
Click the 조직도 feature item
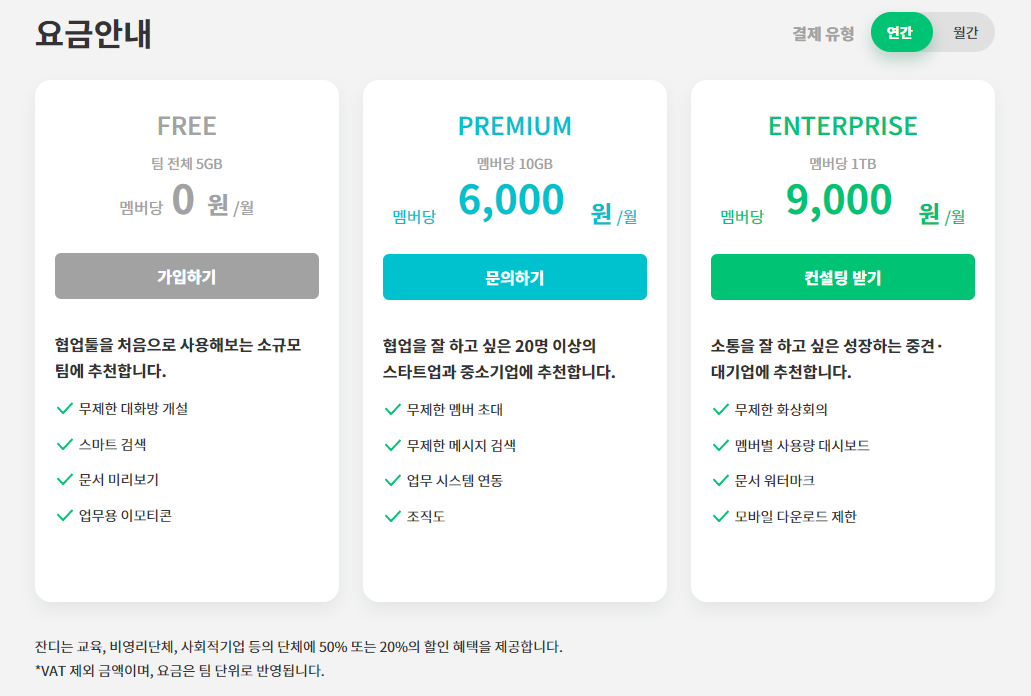(425, 517)
